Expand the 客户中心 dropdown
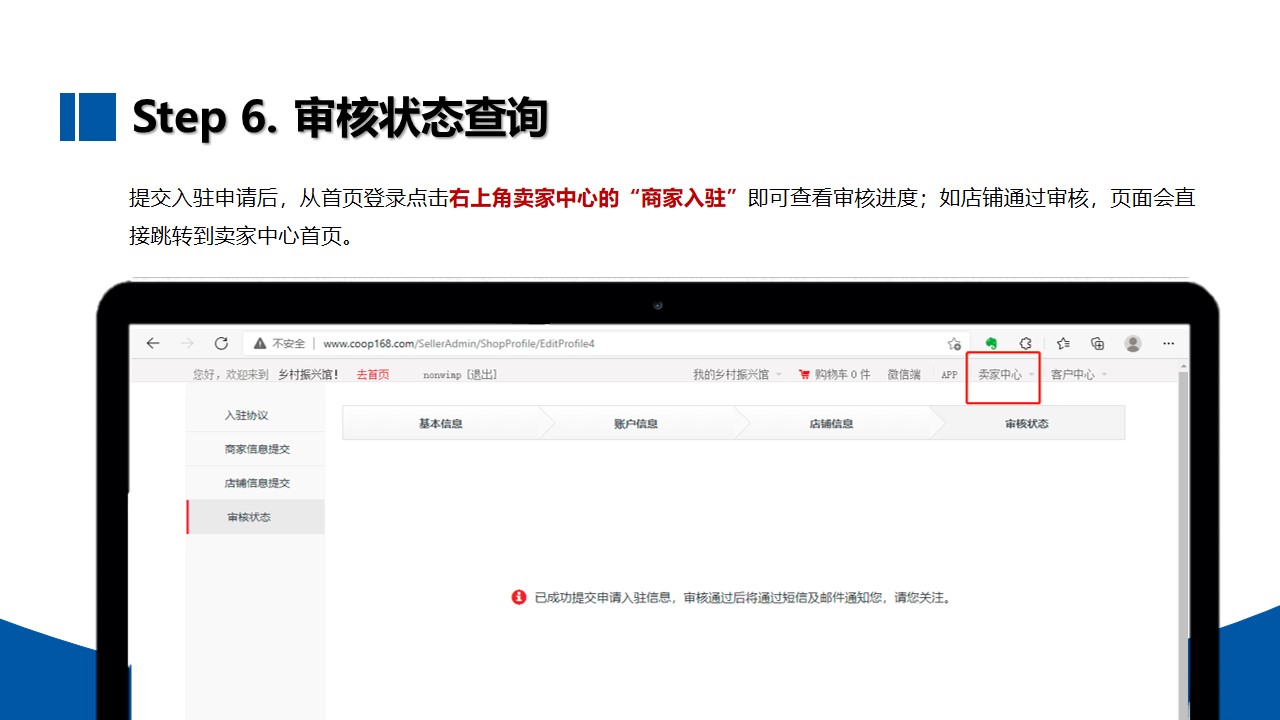Screen dimensions: 1280x720 coord(1077,375)
